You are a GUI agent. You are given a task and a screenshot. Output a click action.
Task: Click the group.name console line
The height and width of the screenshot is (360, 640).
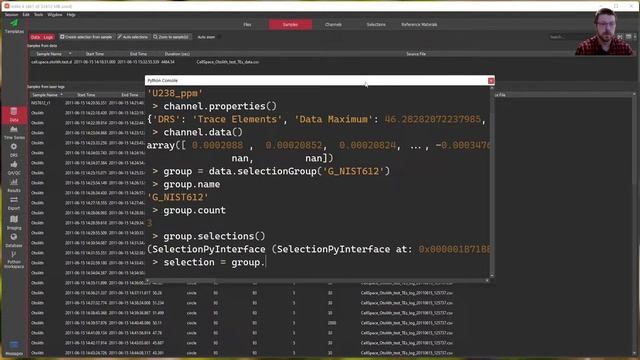click(191, 184)
